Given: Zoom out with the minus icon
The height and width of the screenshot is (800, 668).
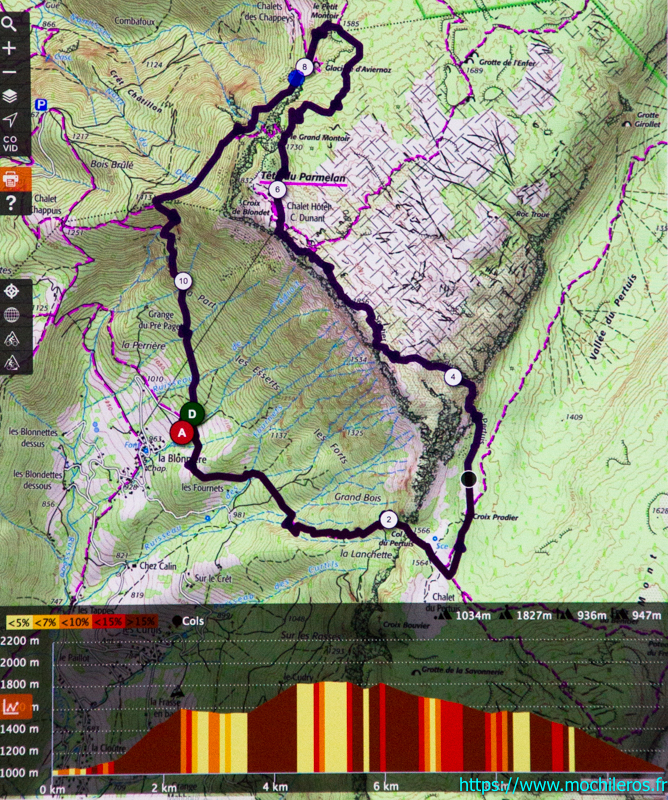Looking at the screenshot, I should [9, 72].
